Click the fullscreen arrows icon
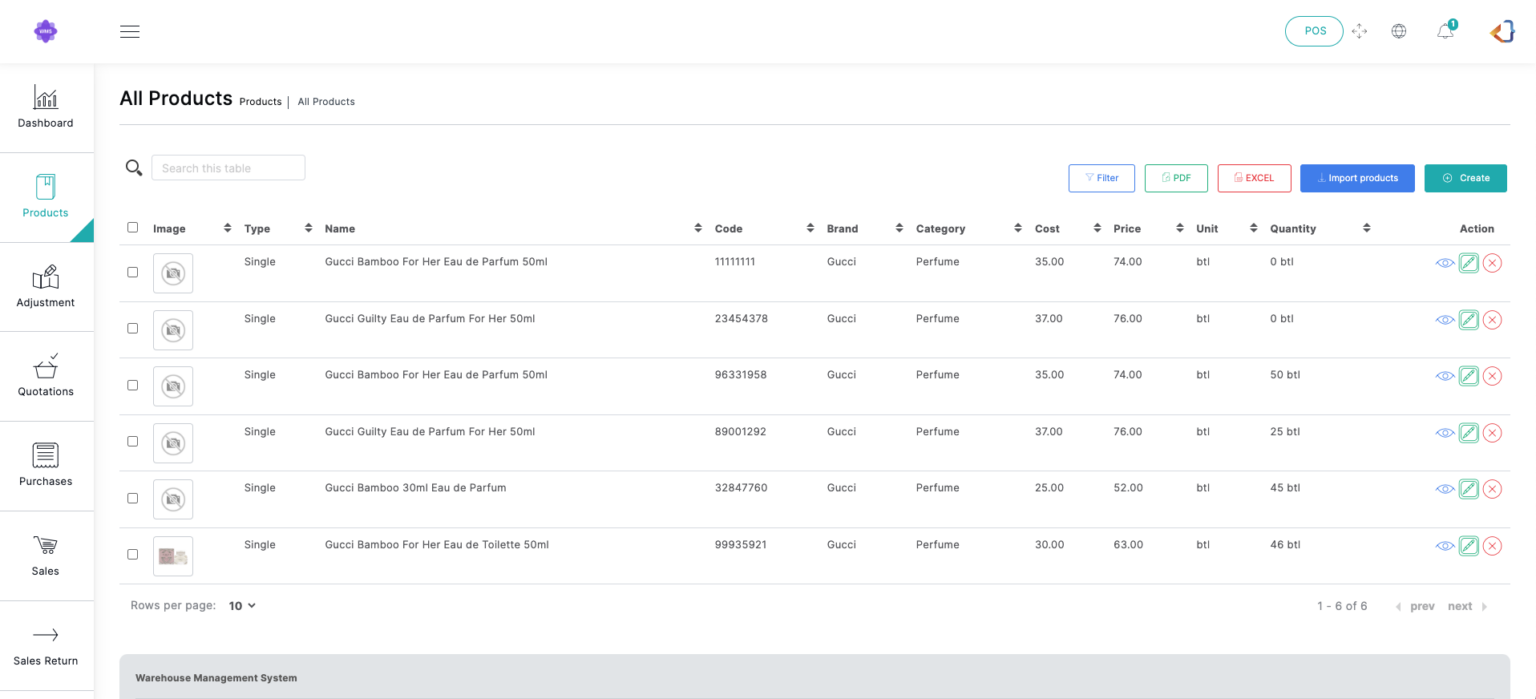This screenshot has height=699, width=1536. tap(1359, 31)
